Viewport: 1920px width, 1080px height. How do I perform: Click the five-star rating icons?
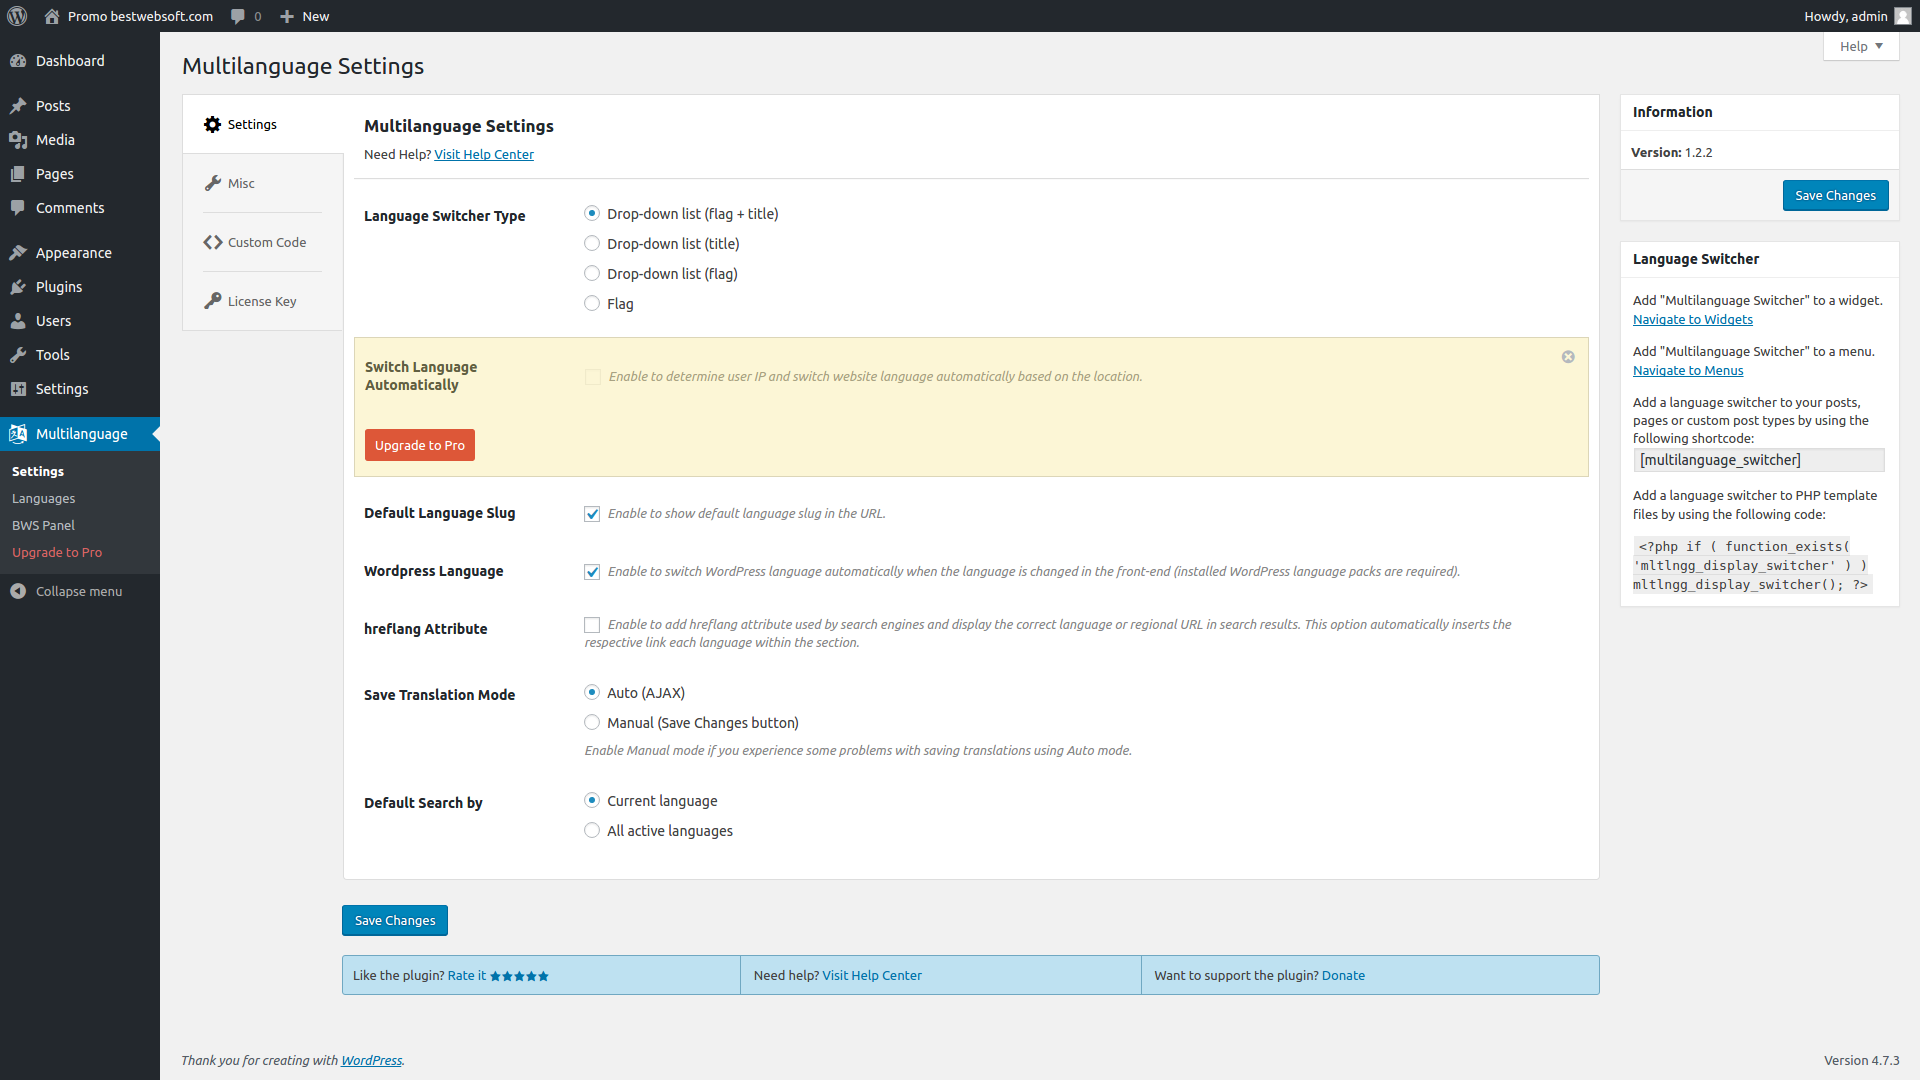pos(519,976)
